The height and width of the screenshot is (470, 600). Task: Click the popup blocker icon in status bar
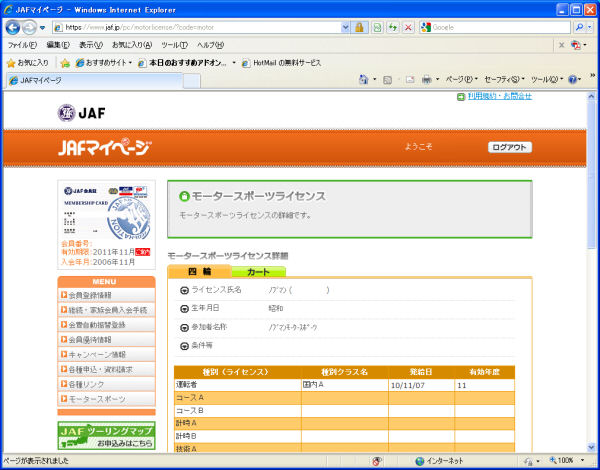(x=377, y=461)
